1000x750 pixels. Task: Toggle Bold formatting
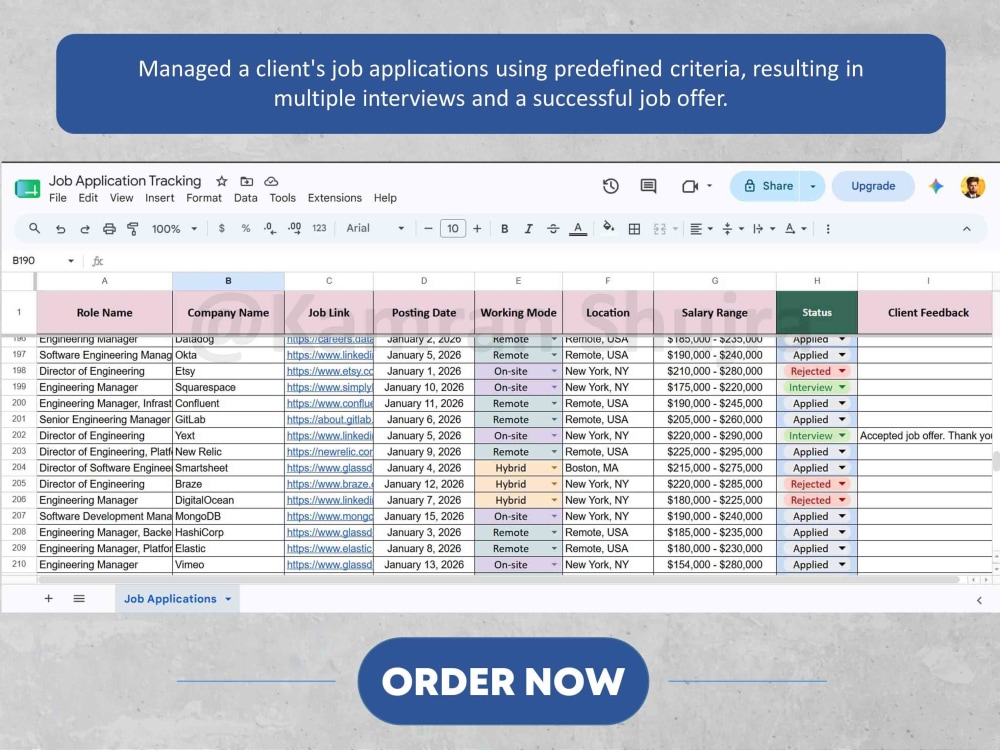[504, 229]
